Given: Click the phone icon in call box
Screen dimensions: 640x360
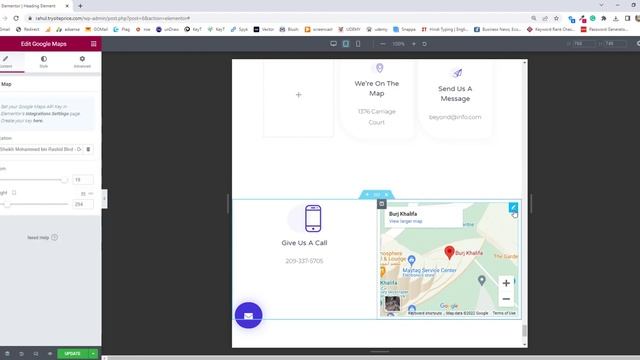Looking at the screenshot, I should 313,218.
